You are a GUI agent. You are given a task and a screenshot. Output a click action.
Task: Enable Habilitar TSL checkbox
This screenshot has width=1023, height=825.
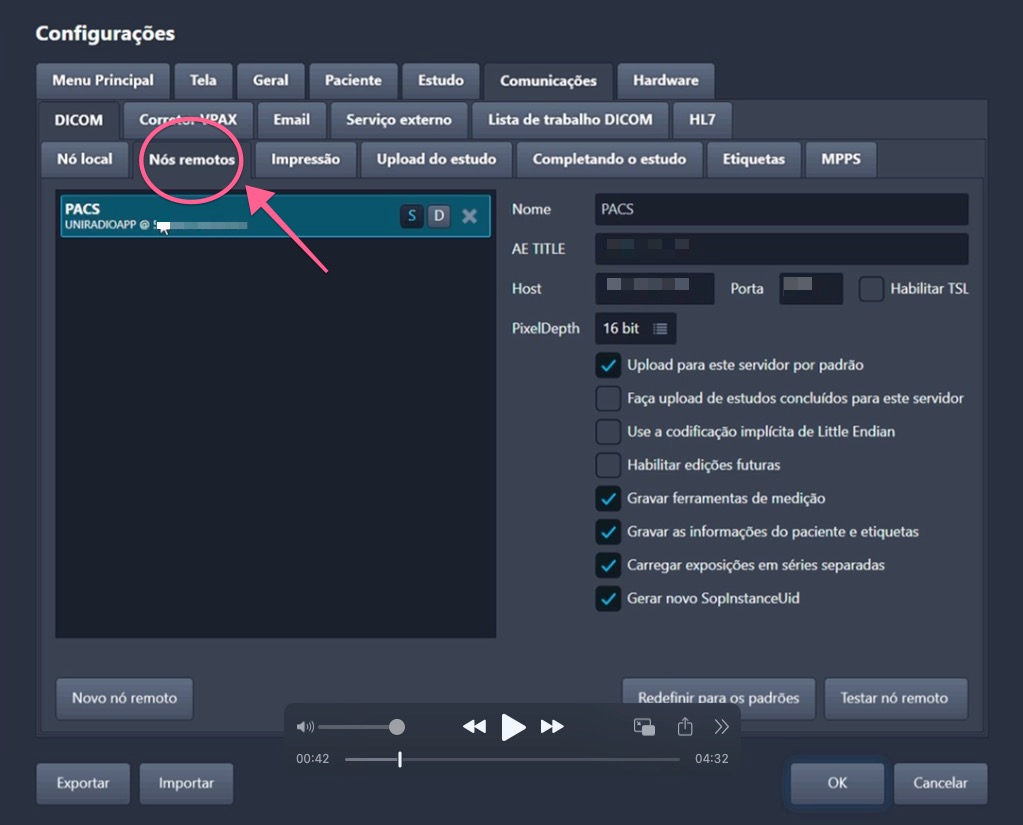pyautogui.click(x=871, y=289)
